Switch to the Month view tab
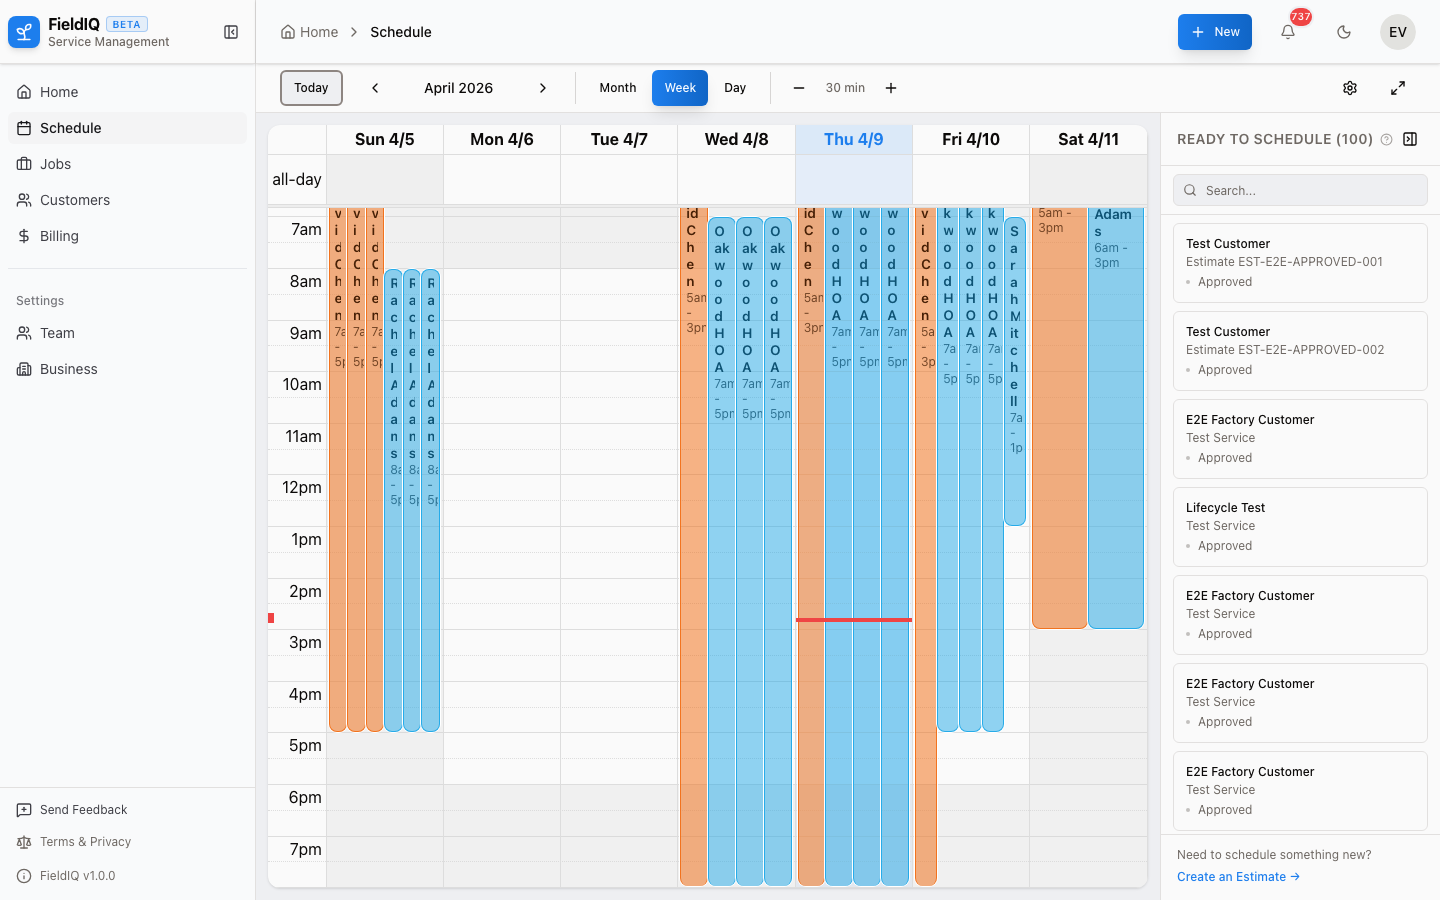Viewport: 1440px width, 900px height. (617, 88)
